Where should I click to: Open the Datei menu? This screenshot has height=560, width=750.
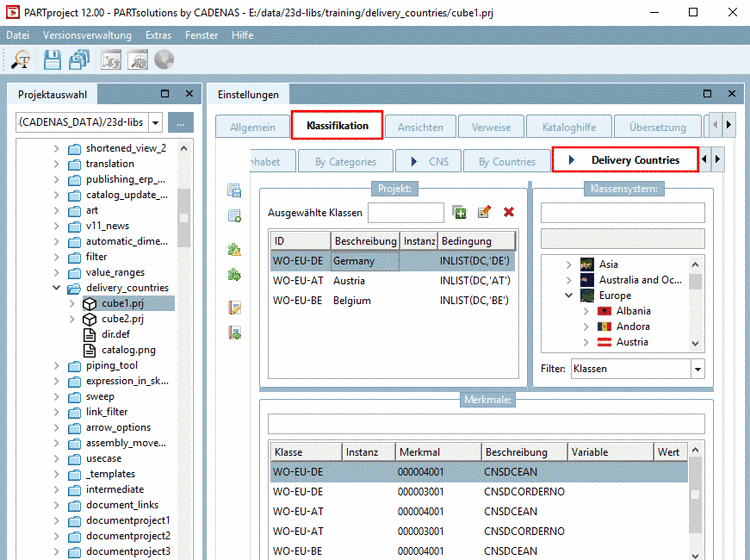pyautogui.click(x=18, y=35)
